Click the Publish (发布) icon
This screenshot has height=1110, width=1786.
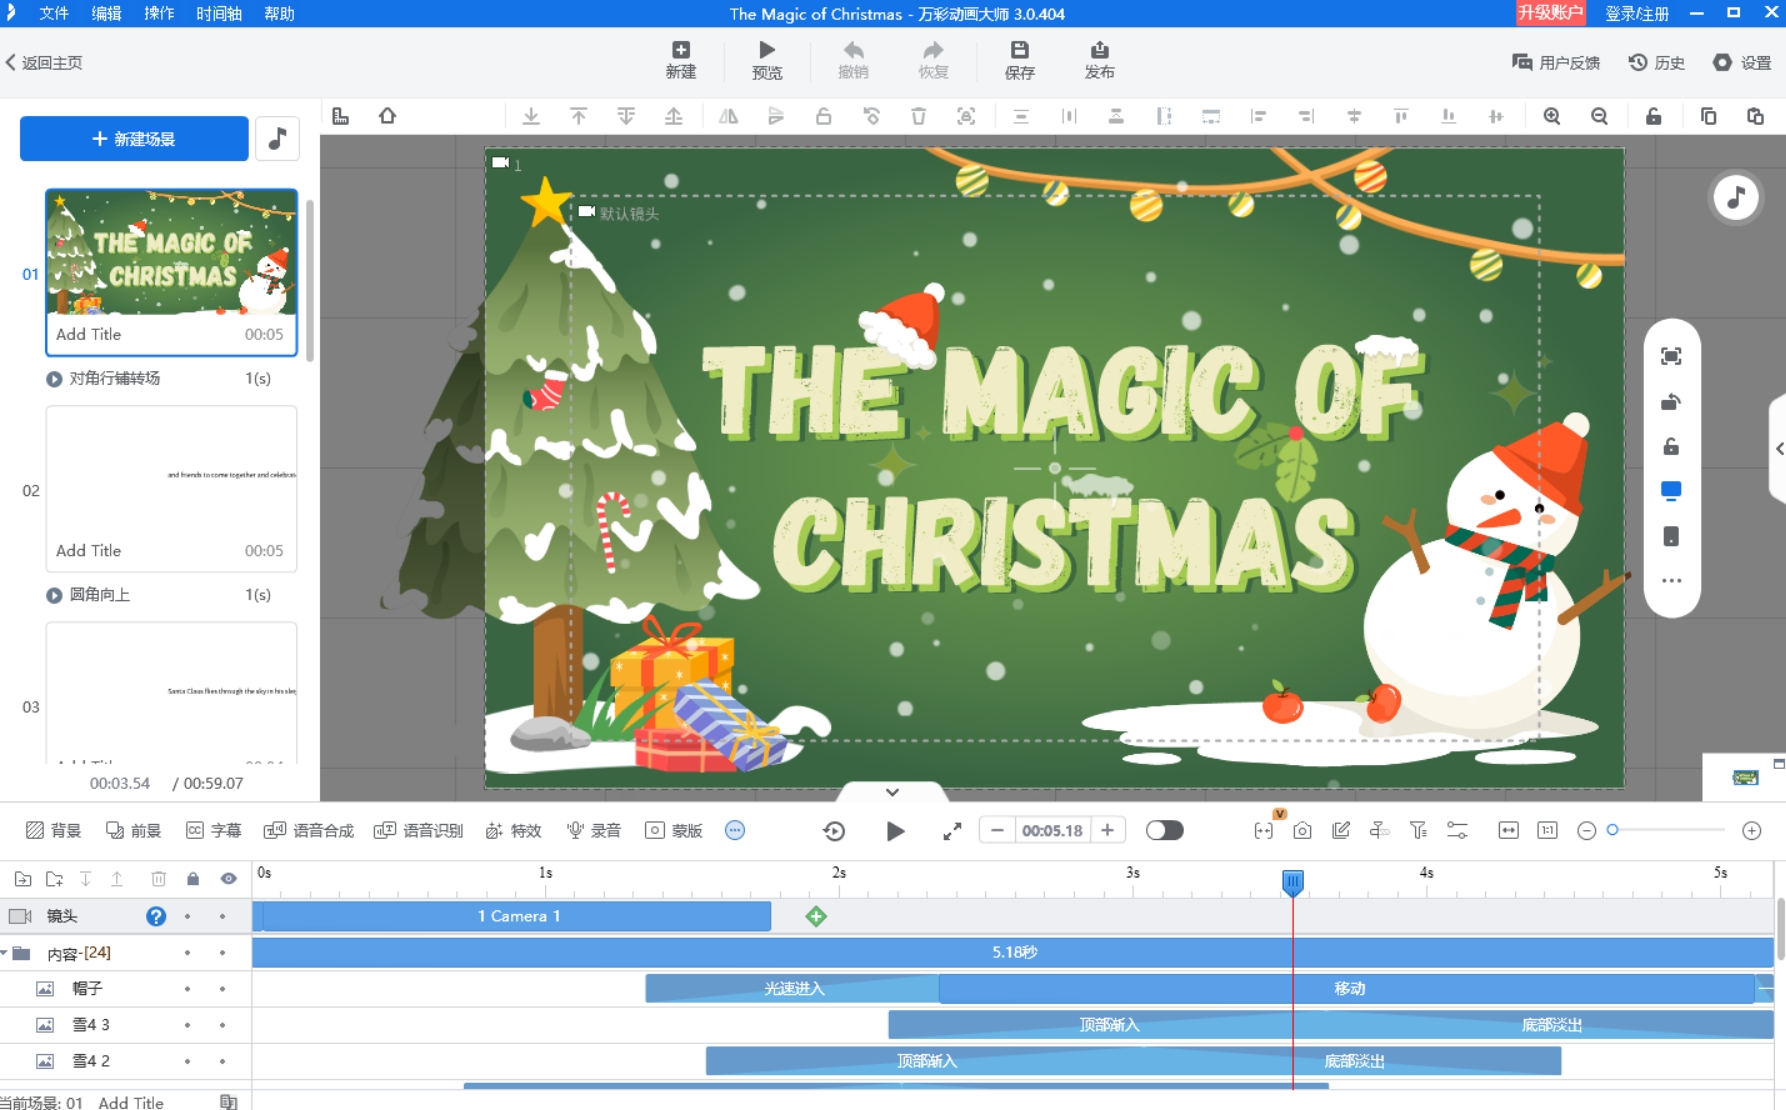tap(1099, 60)
